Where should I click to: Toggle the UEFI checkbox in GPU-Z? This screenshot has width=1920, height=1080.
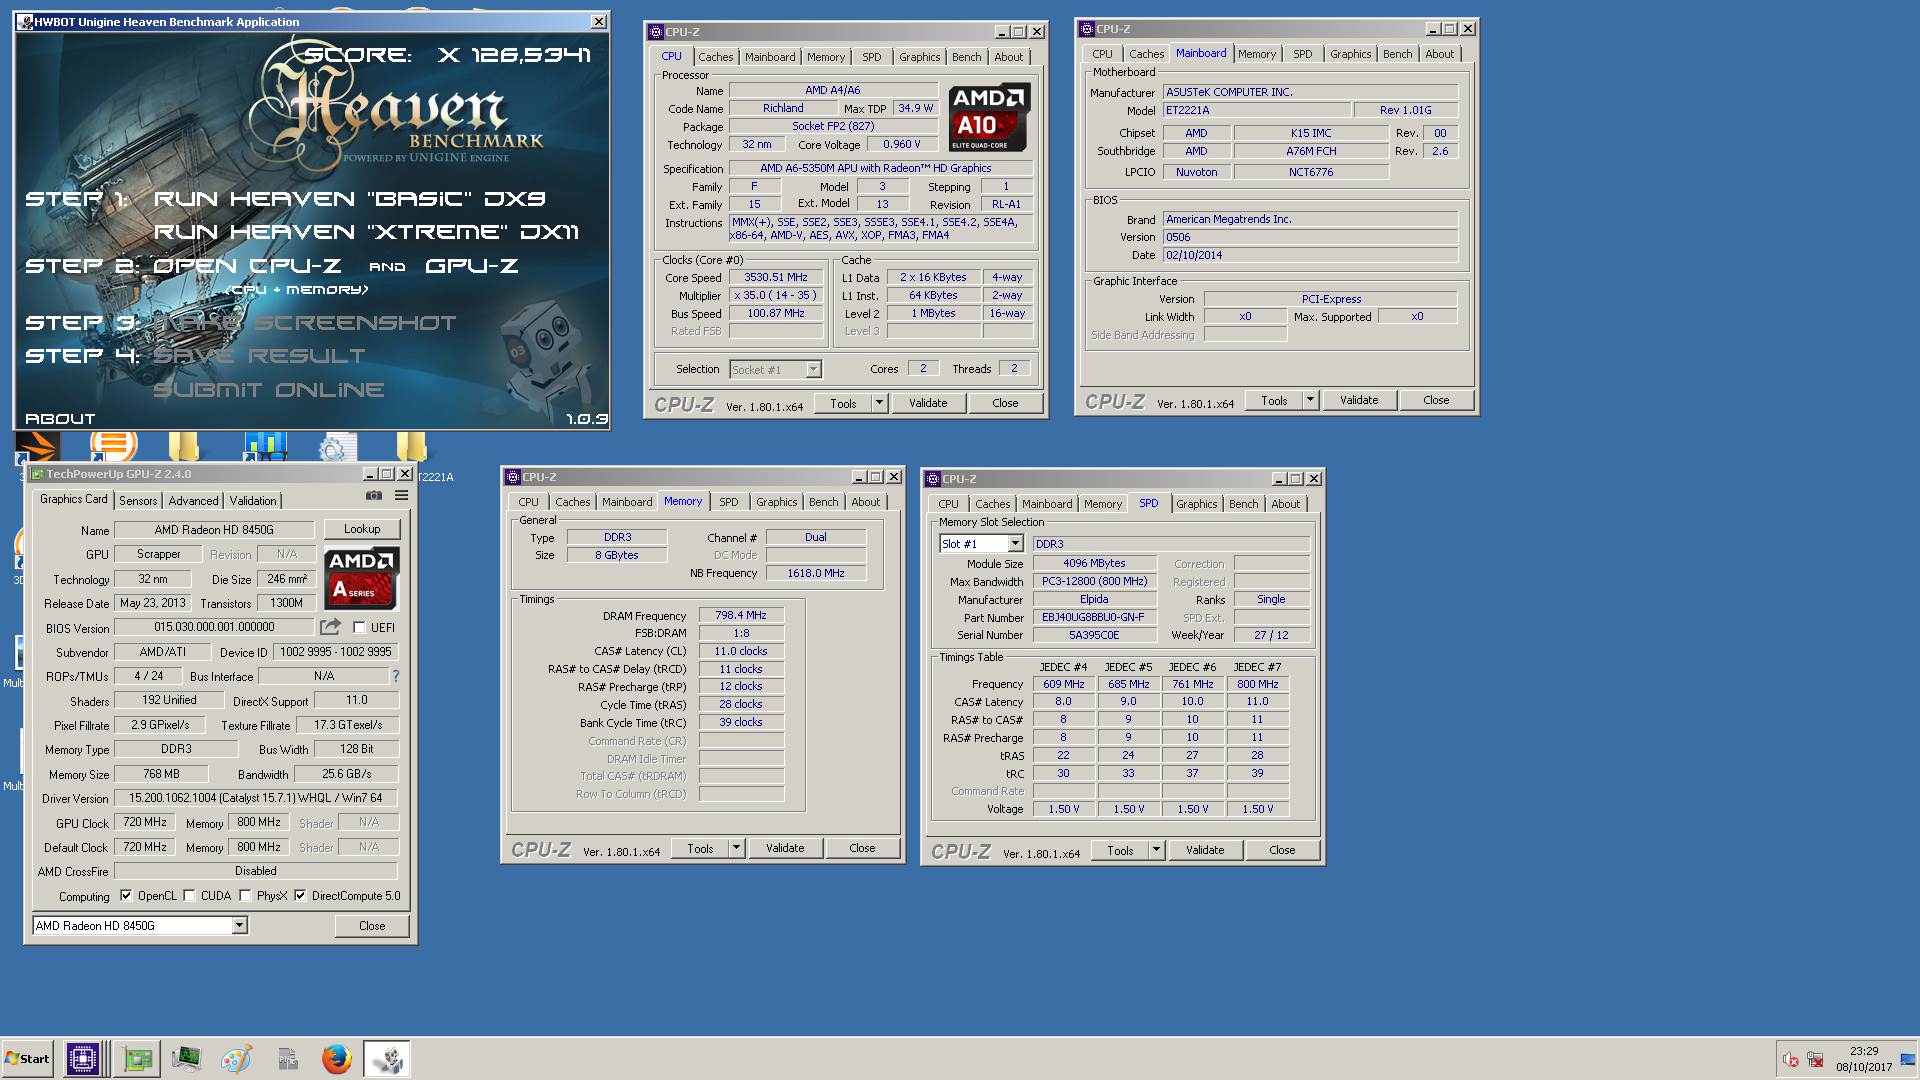point(359,627)
